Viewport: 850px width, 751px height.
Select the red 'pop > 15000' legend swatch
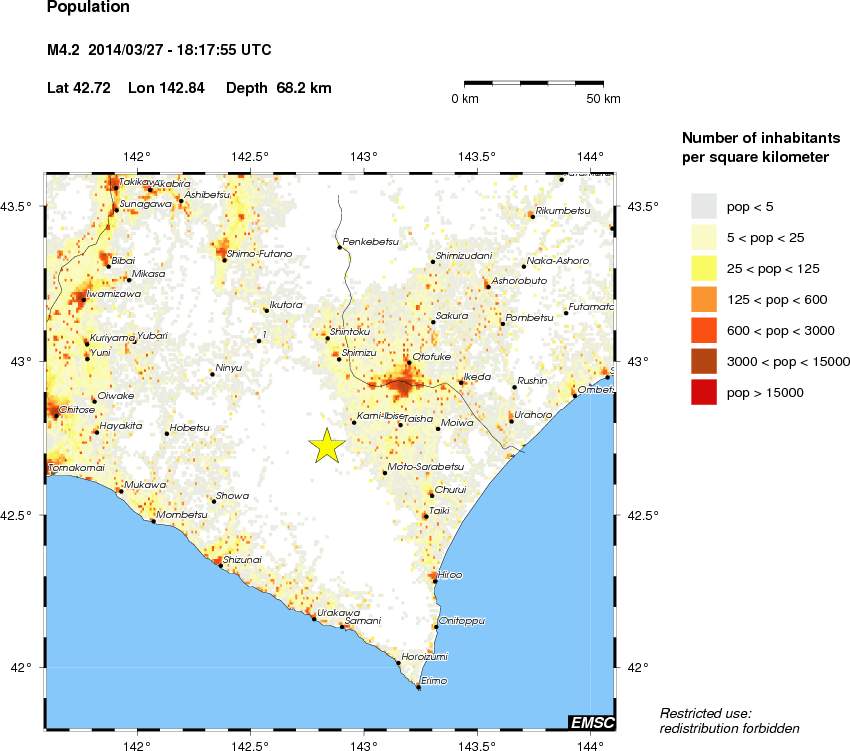[x=704, y=393]
